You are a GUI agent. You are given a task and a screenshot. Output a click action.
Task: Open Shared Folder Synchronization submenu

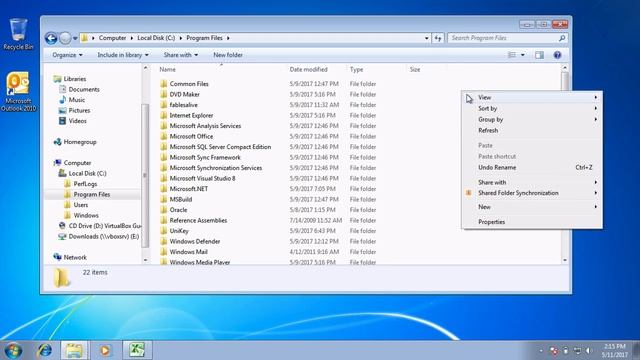(x=532, y=193)
